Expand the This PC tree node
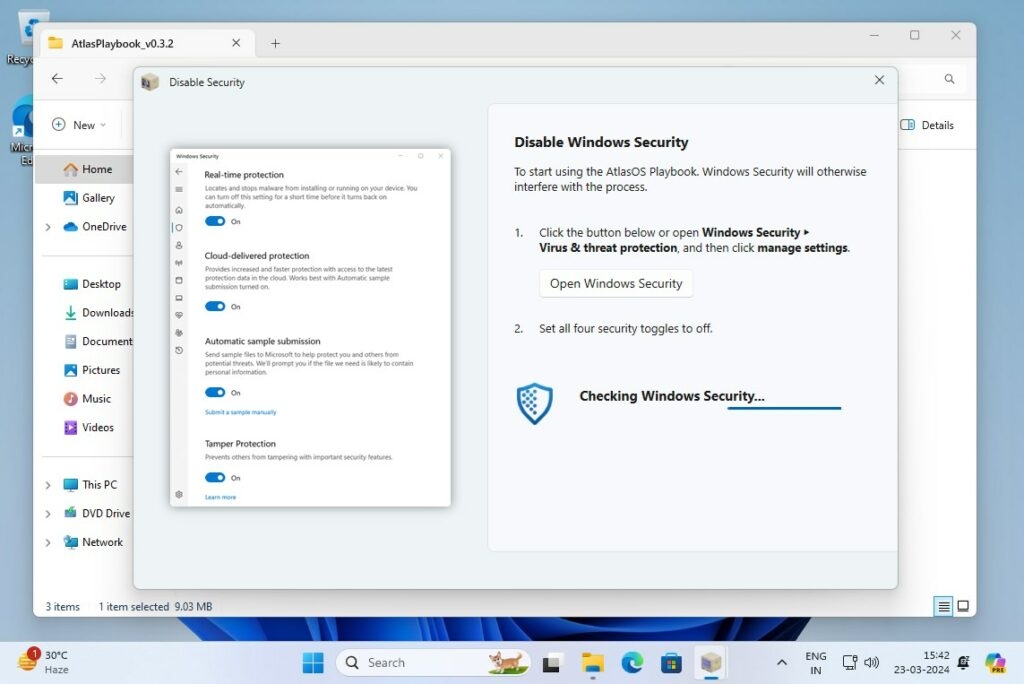 click(47, 485)
